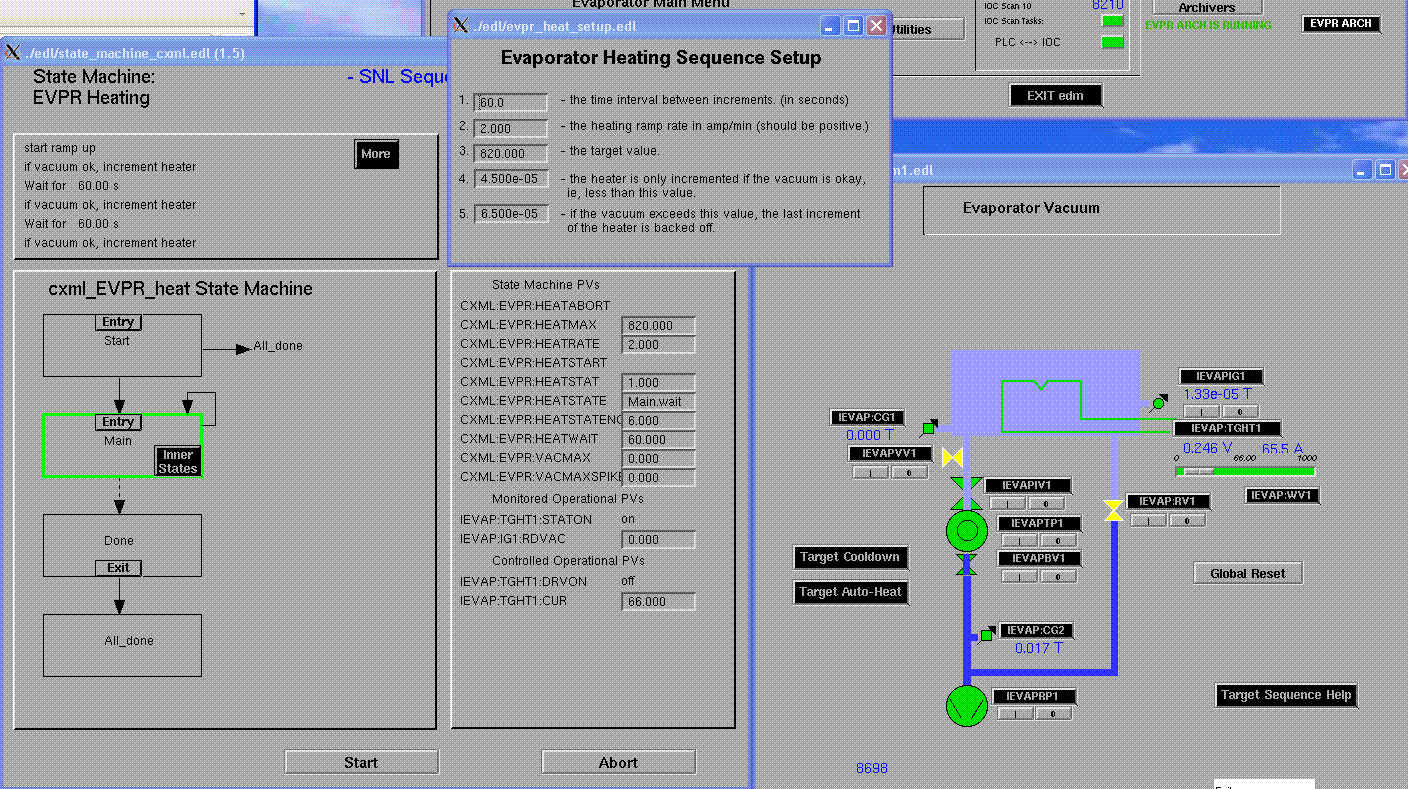1408x789 pixels.
Task: Open IEVAPBV1 with its '|' button
Action: click(1019, 576)
